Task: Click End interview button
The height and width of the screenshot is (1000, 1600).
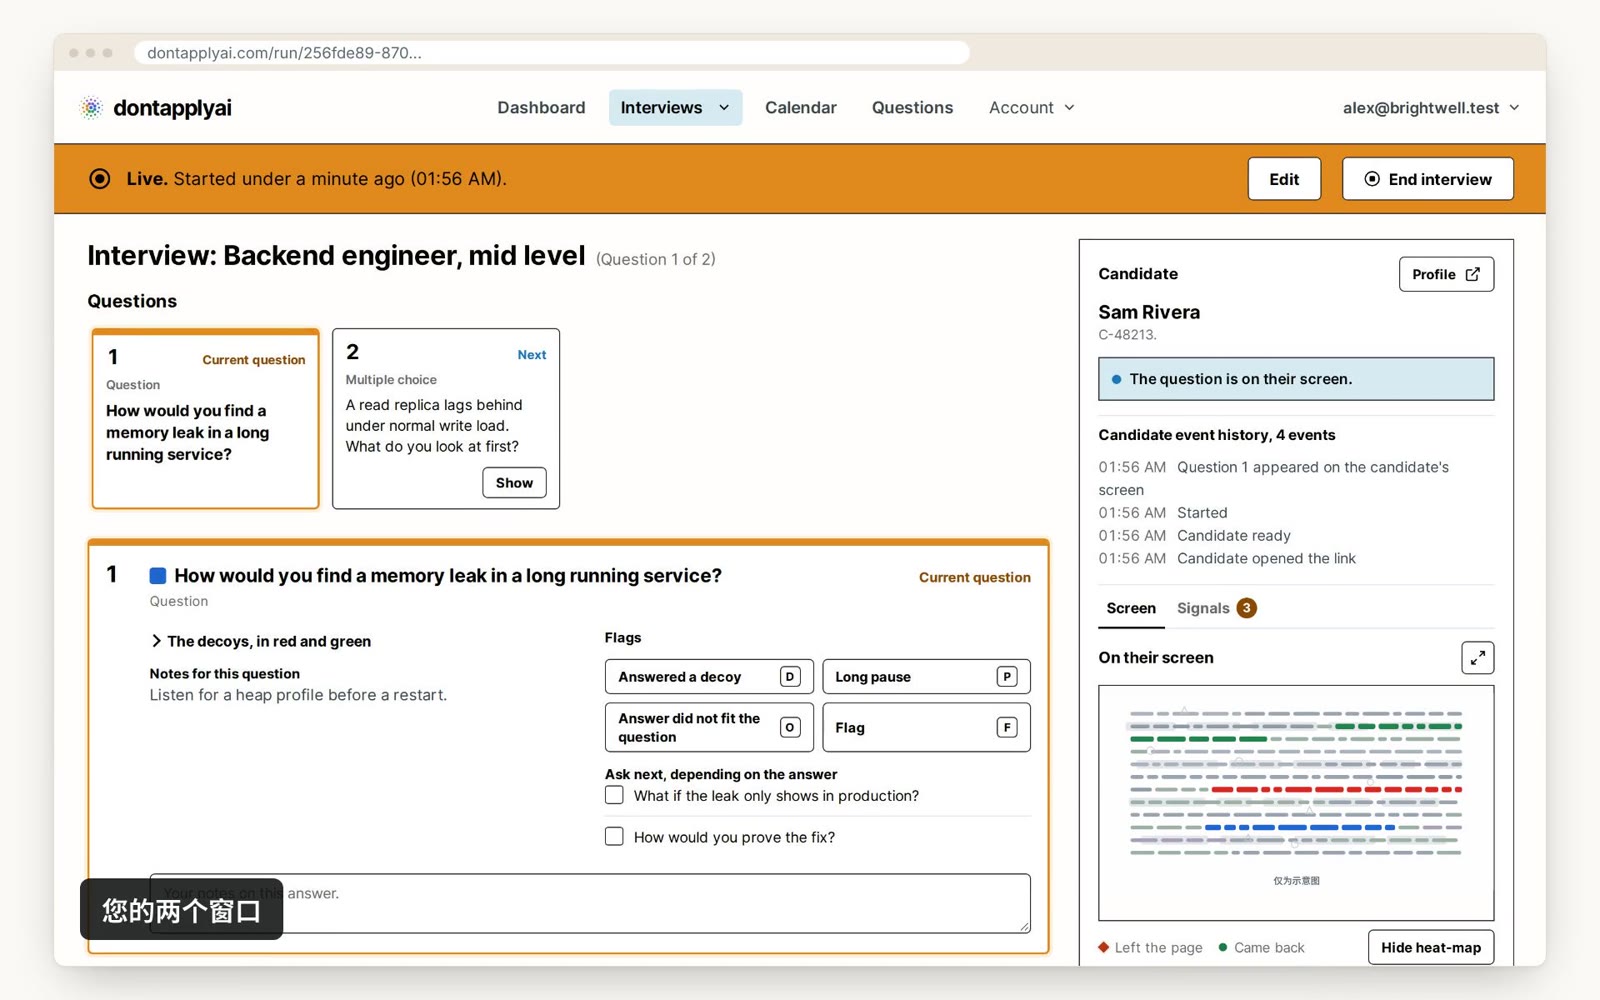Action: coord(1427,179)
